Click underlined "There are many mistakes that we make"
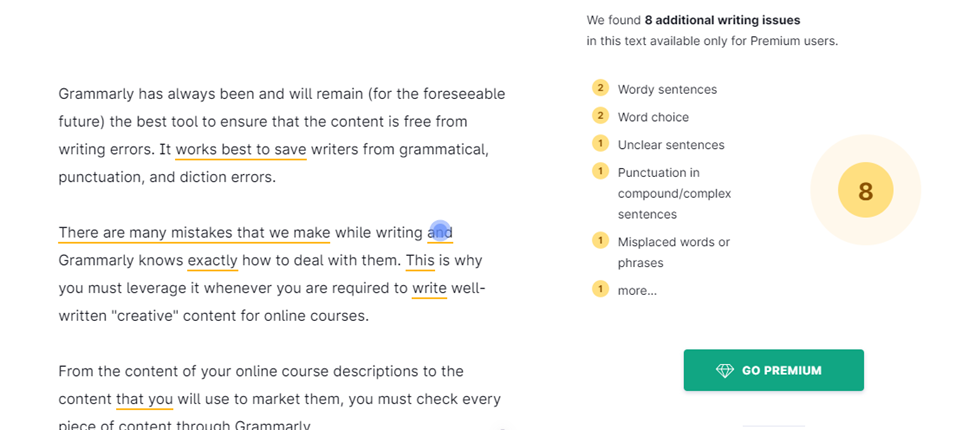 coord(194,233)
